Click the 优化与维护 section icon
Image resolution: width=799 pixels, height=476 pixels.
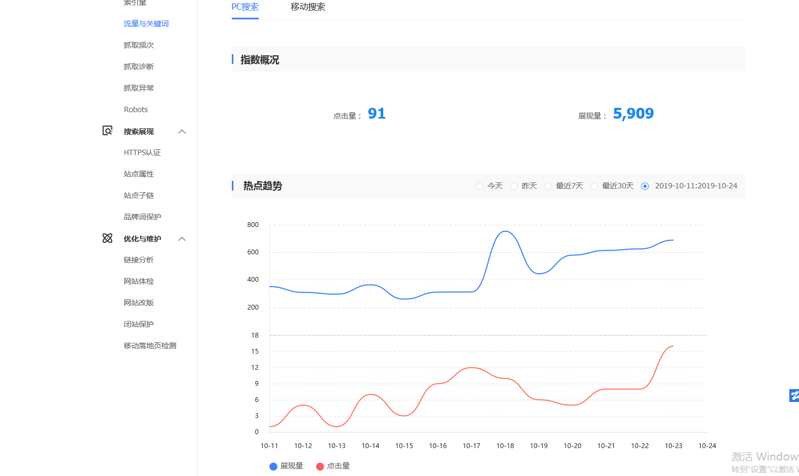tap(107, 238)
